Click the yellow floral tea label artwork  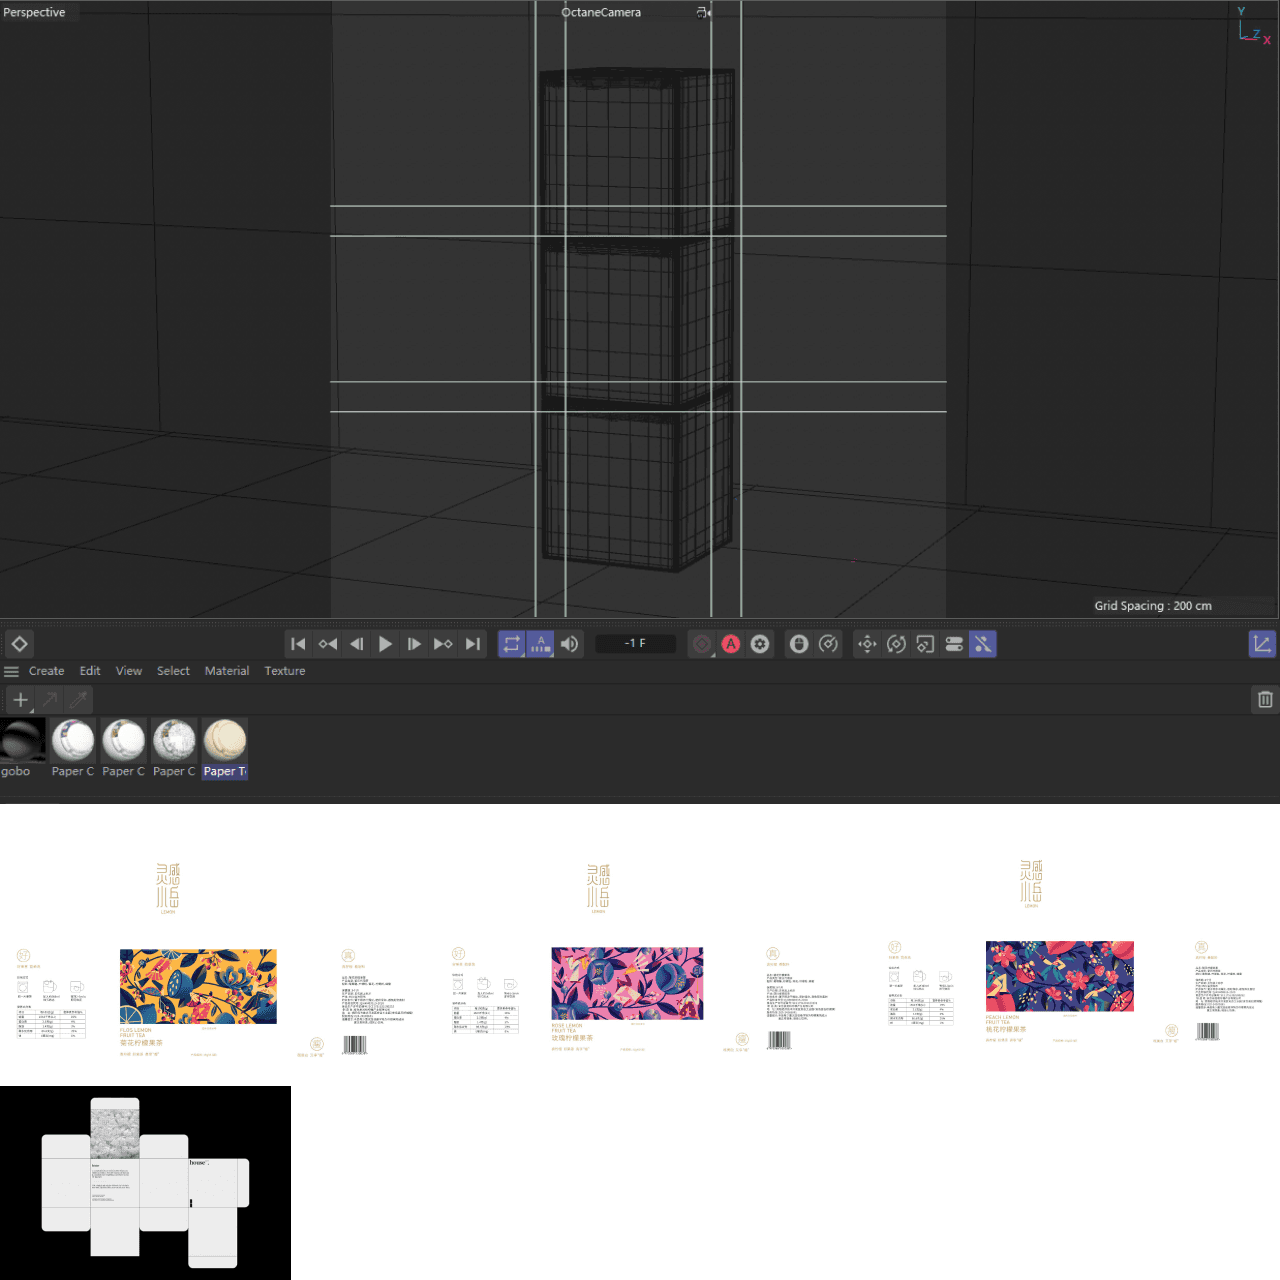point(198,987)
